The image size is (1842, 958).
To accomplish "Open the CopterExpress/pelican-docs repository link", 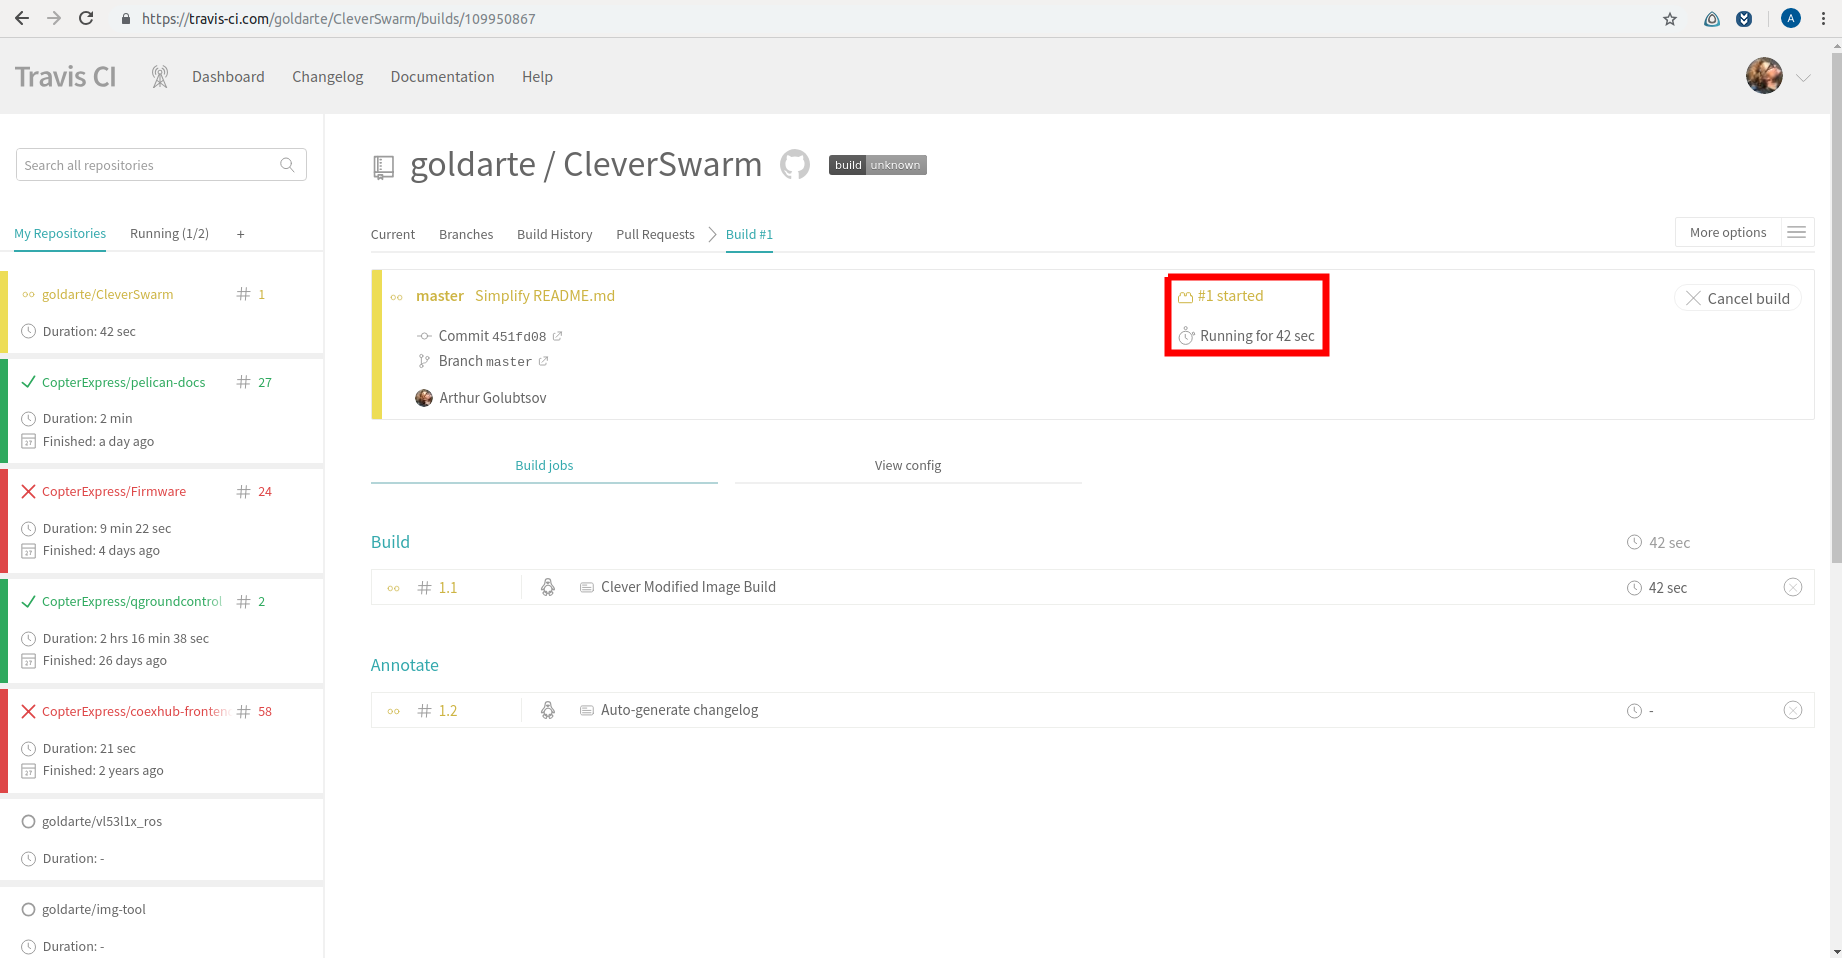I will pos(123,382).
